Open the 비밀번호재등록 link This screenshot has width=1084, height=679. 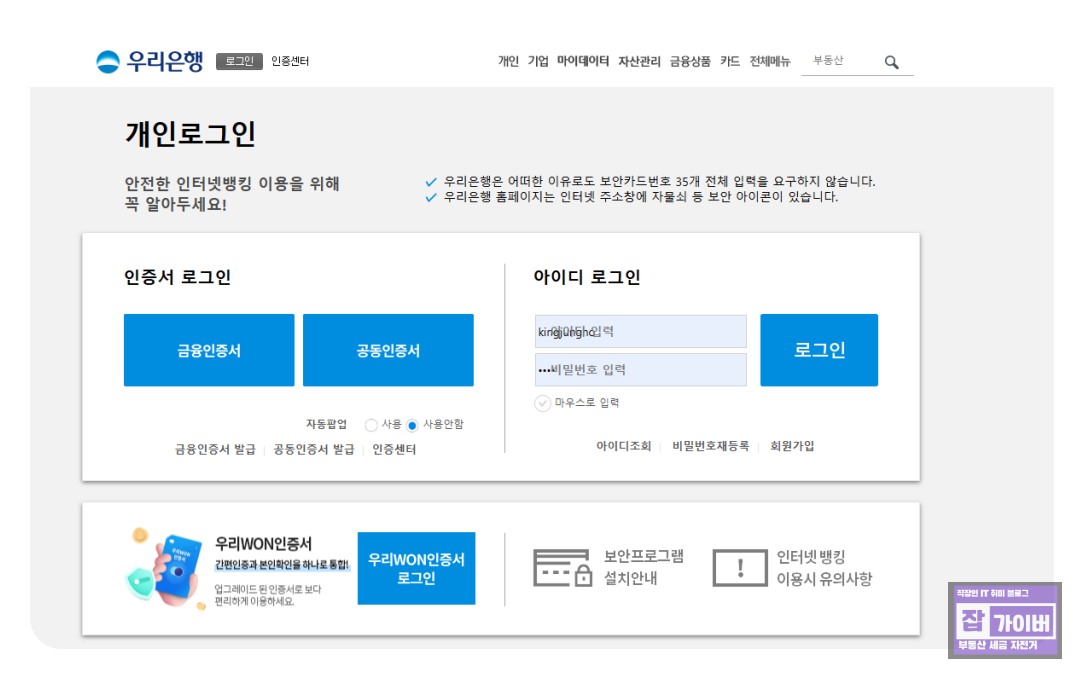pyautogui.click(x=711, y=446)
